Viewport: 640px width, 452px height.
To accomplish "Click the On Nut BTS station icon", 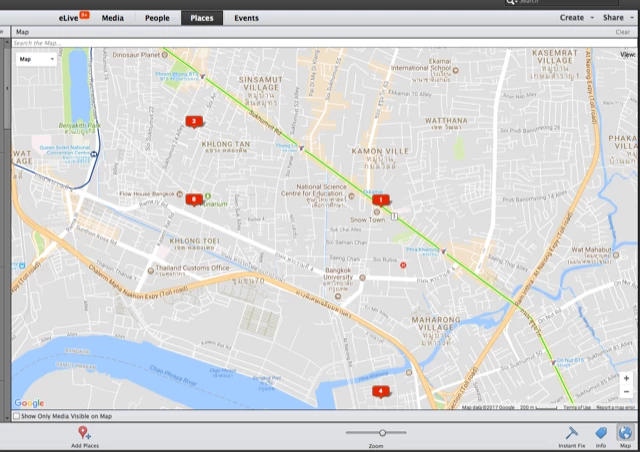I will click(553, 362).
